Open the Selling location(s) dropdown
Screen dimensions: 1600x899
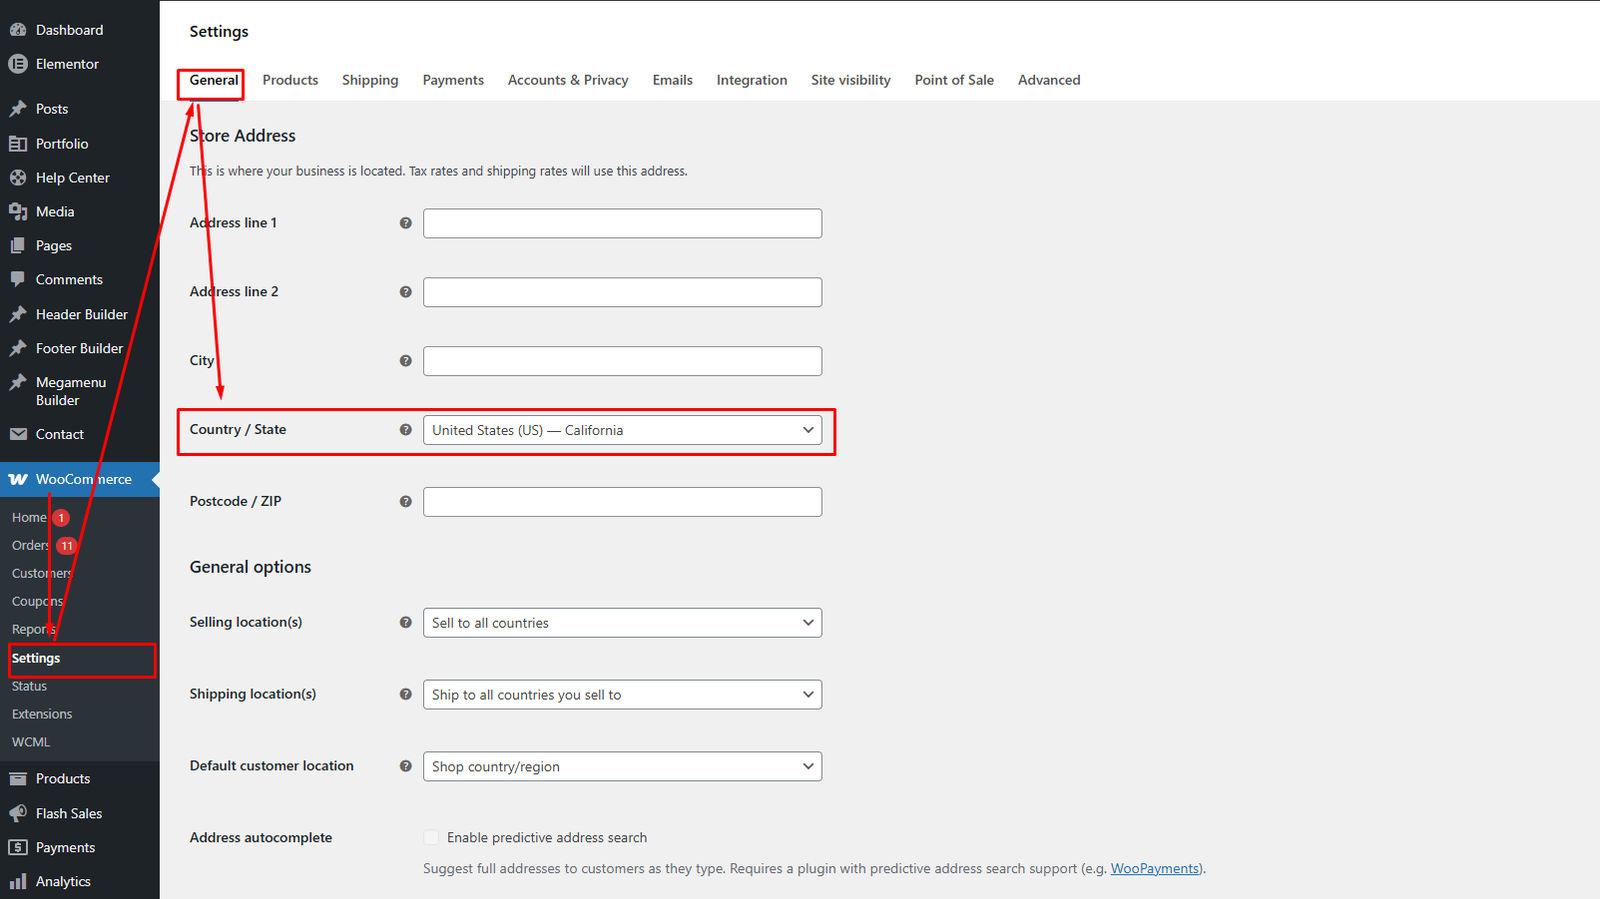622,623
